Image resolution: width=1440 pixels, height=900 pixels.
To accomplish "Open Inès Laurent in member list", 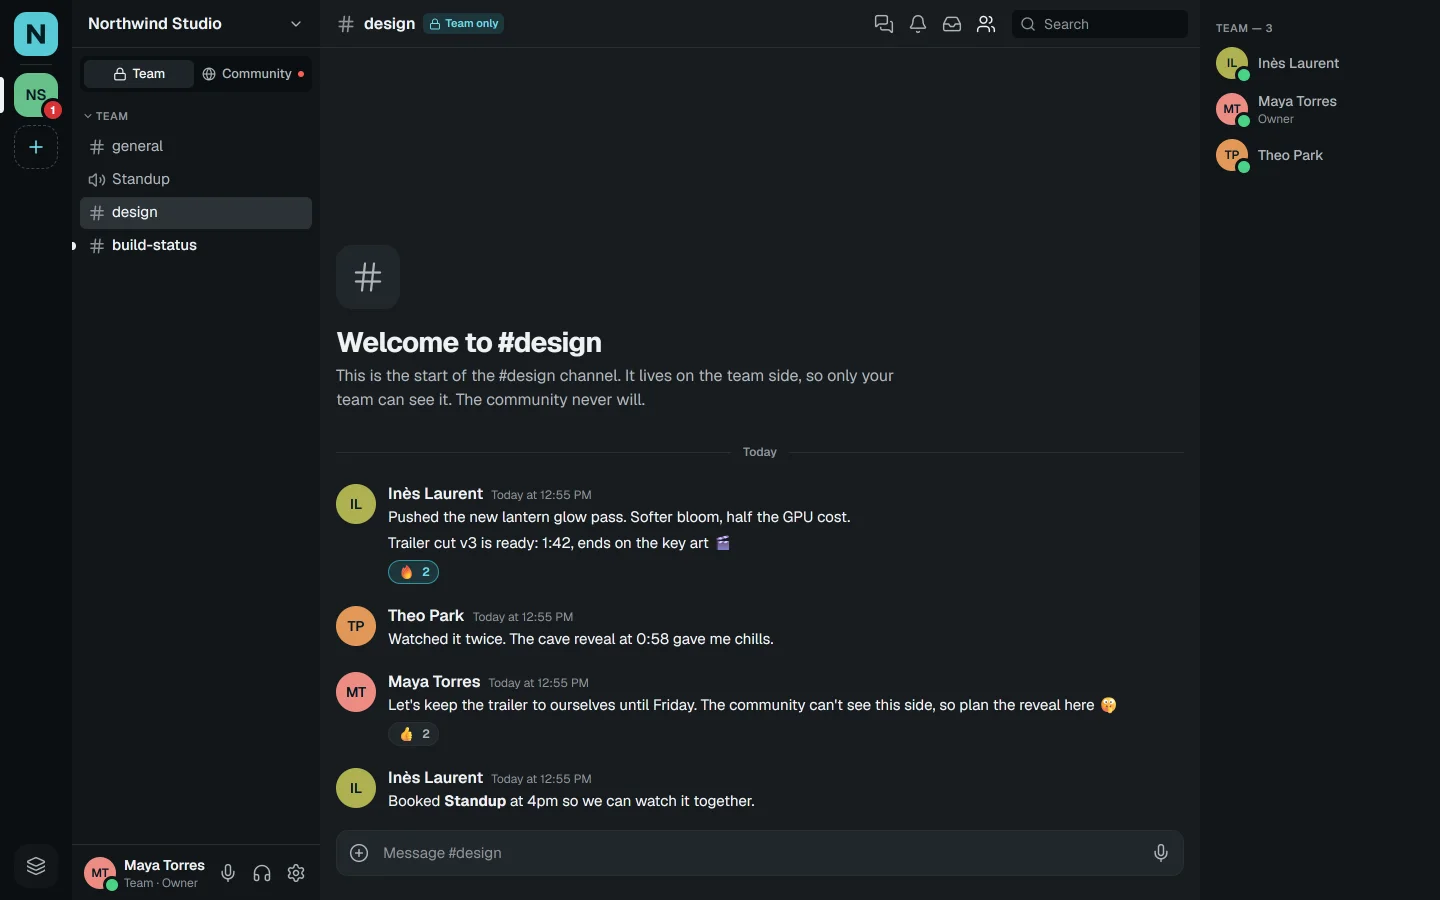I will [1320, 64].
